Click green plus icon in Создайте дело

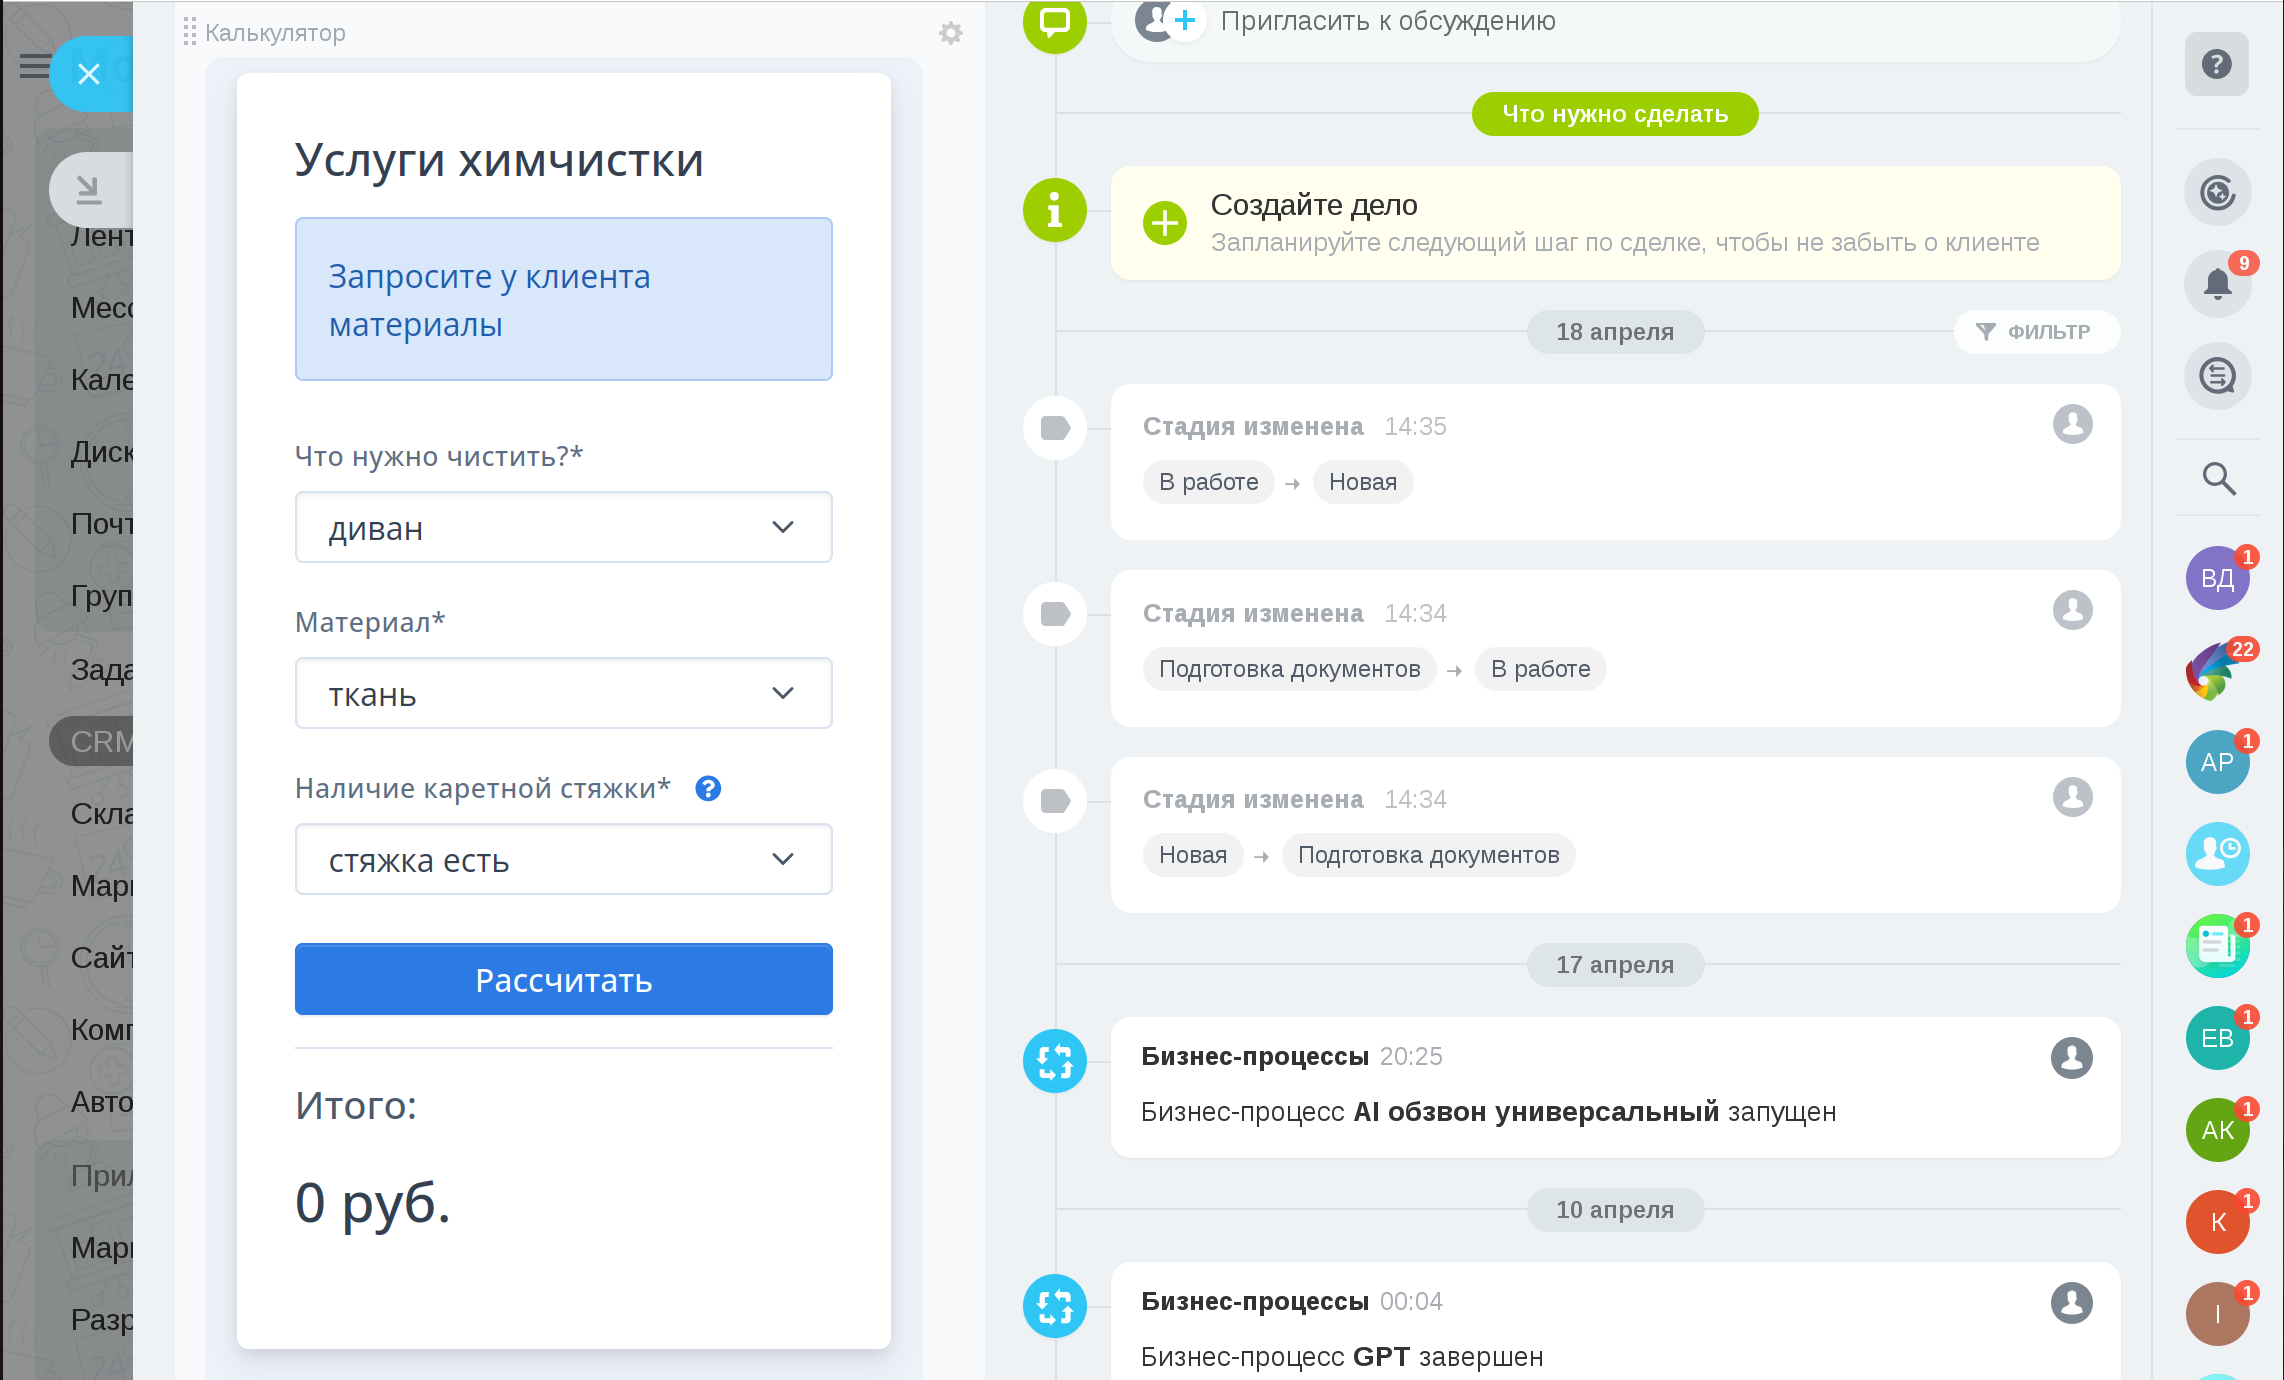coord(1164,223)
